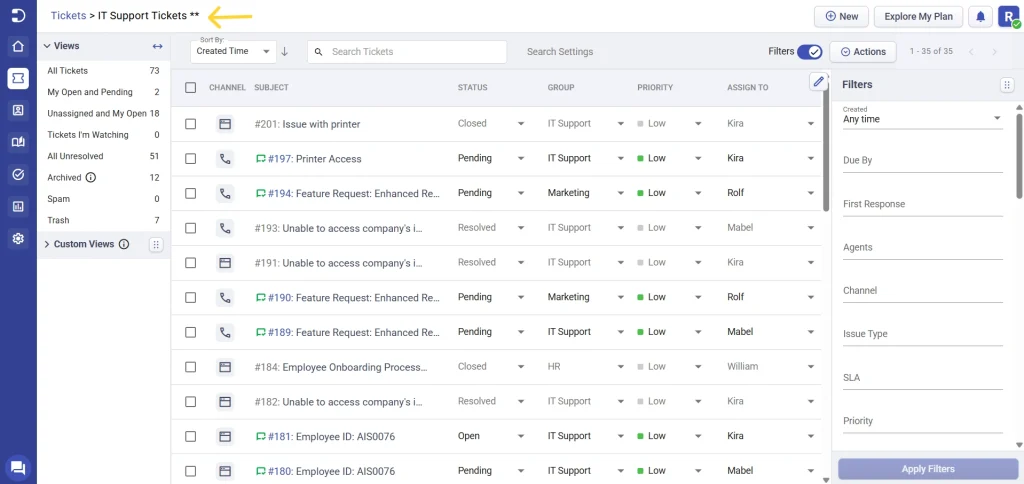Click the Agents filter field

click(x=922, y=248)
